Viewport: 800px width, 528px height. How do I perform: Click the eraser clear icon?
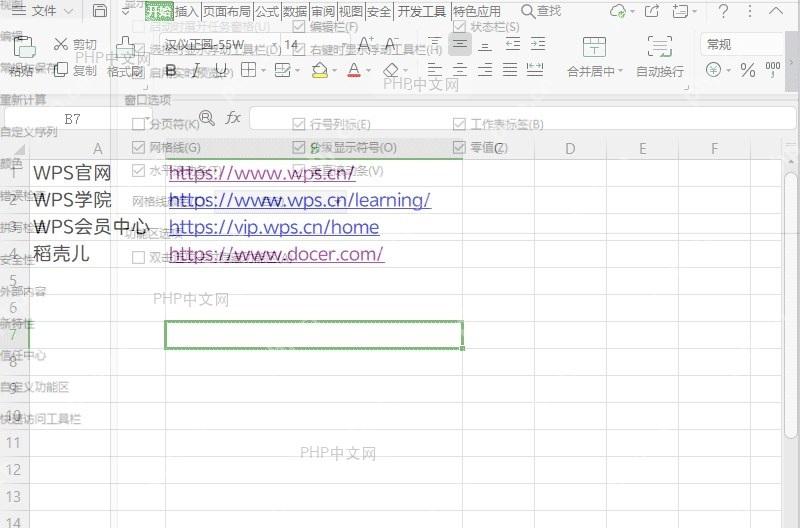point(391,70)
